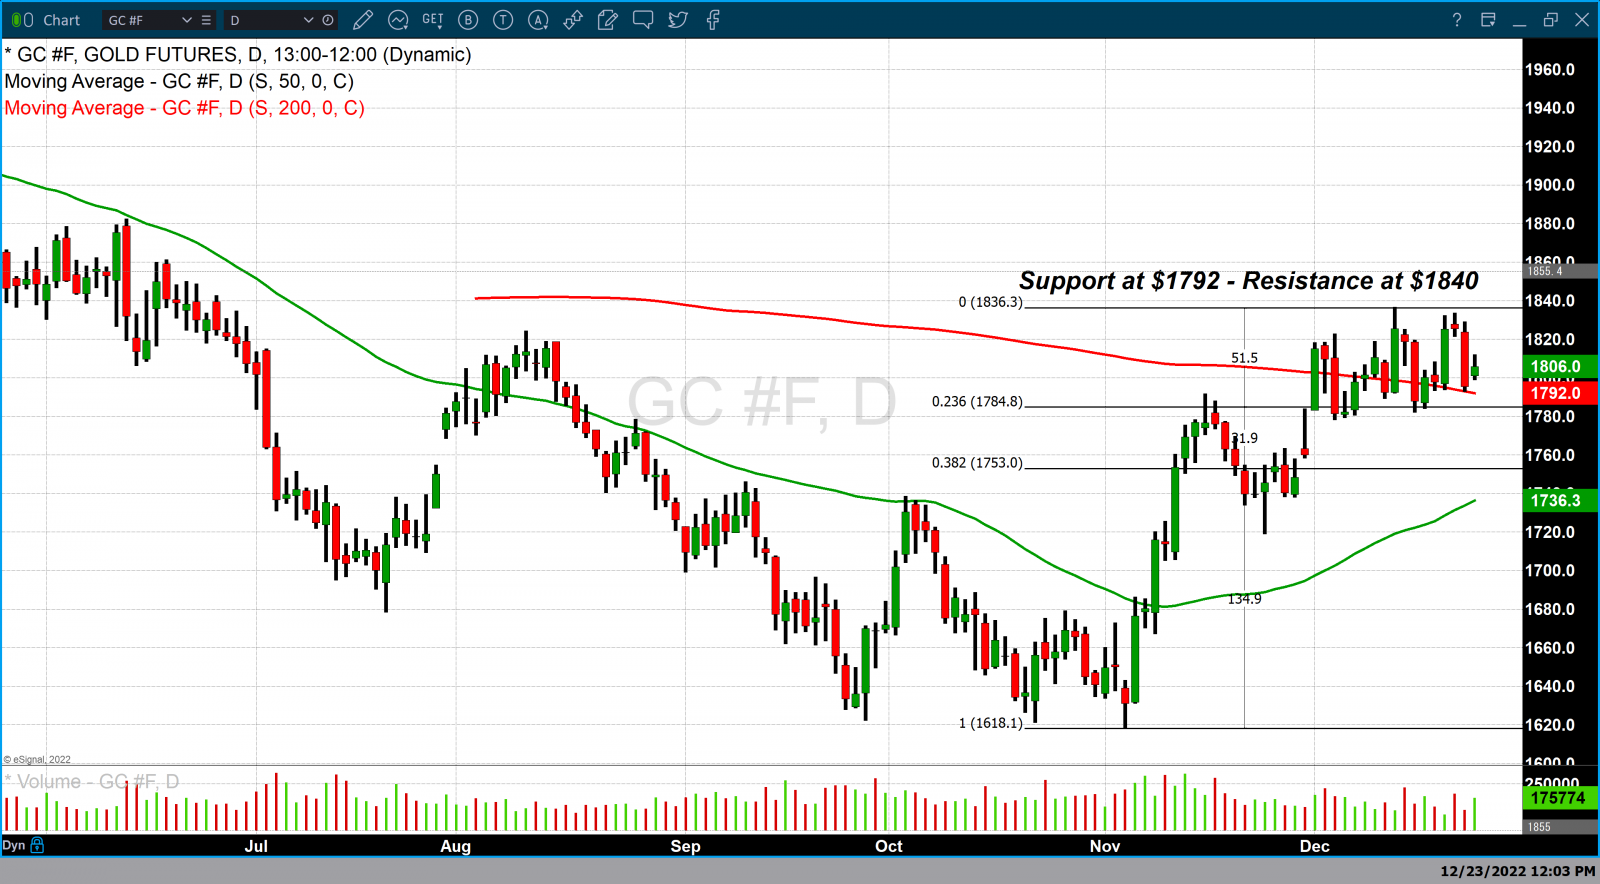Click the 12/23/2022 12:03 PM timestamp
This screenshot has height=884, width=1600.
1517,871
